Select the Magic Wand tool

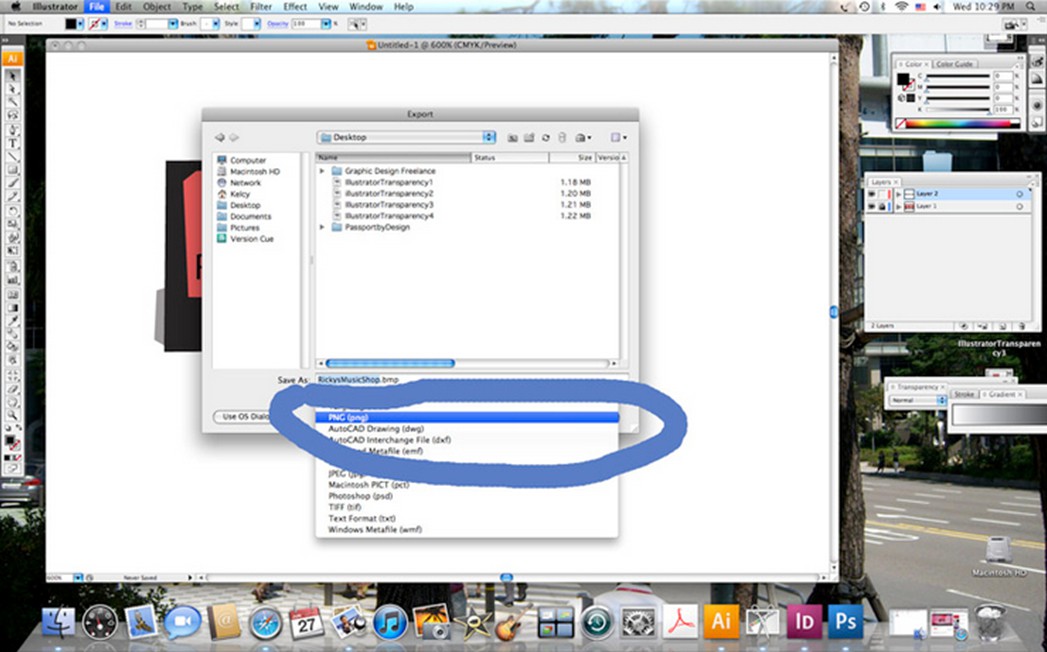tap(12, 102)
